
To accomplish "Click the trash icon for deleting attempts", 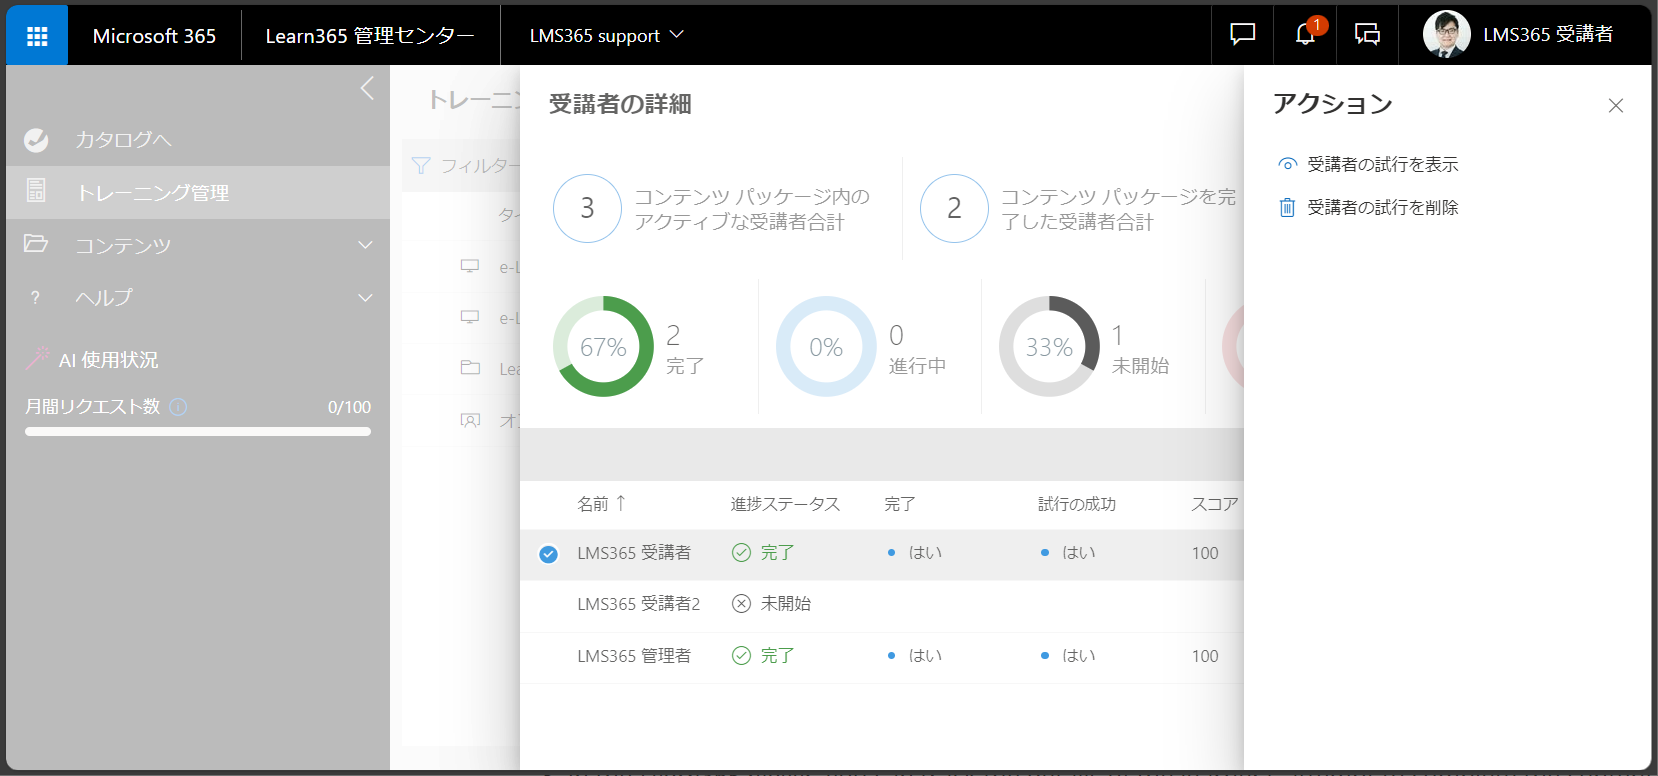I will click(x=1288, y=207).
